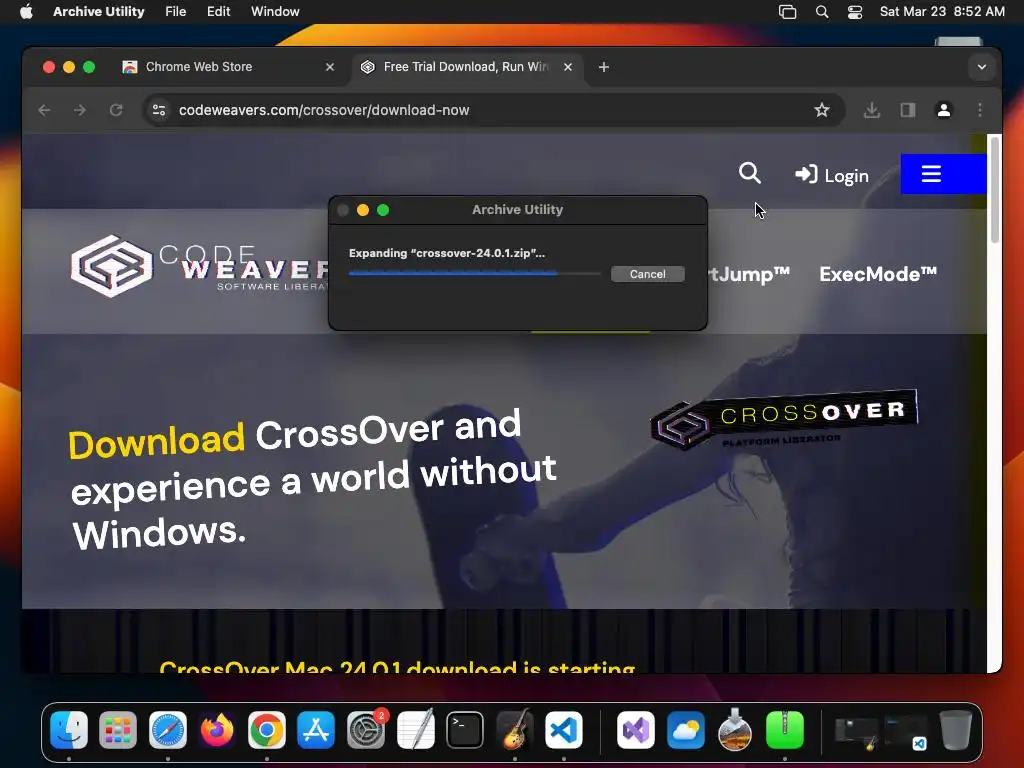Open Stage Manager icon in menu bar
Screen dimensions: 1024x768
pos(788,12)
